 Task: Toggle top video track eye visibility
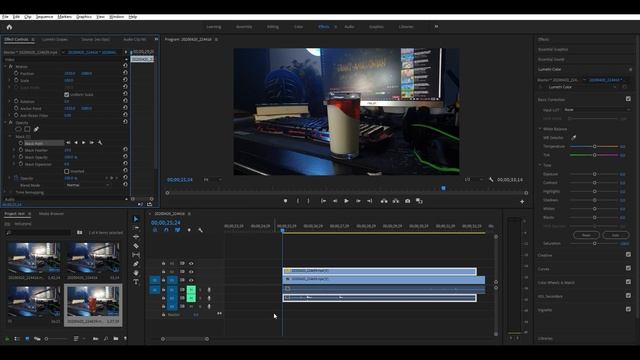click(191, 264)
